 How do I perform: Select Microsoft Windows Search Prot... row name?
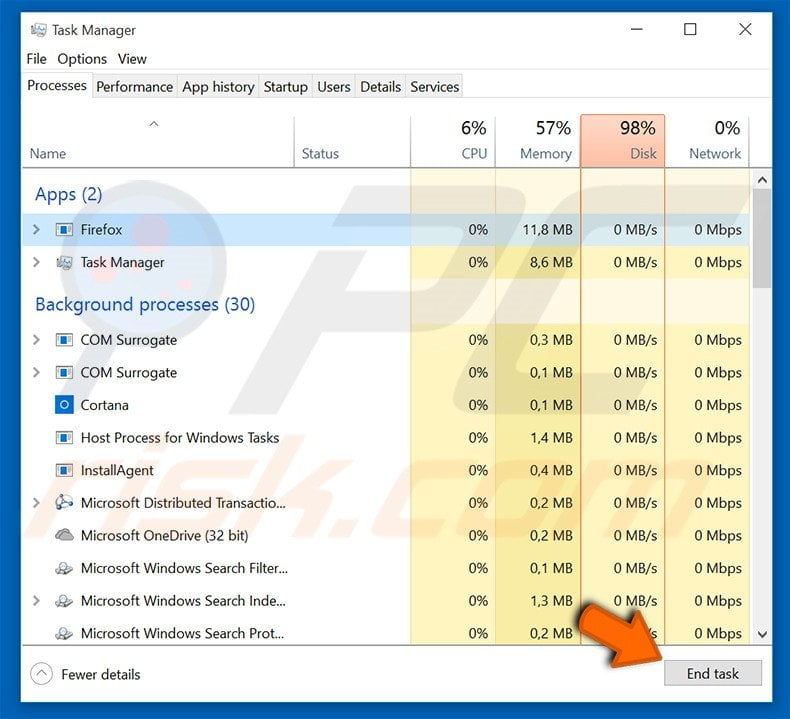pyautogui.click(x=182, y=633)
